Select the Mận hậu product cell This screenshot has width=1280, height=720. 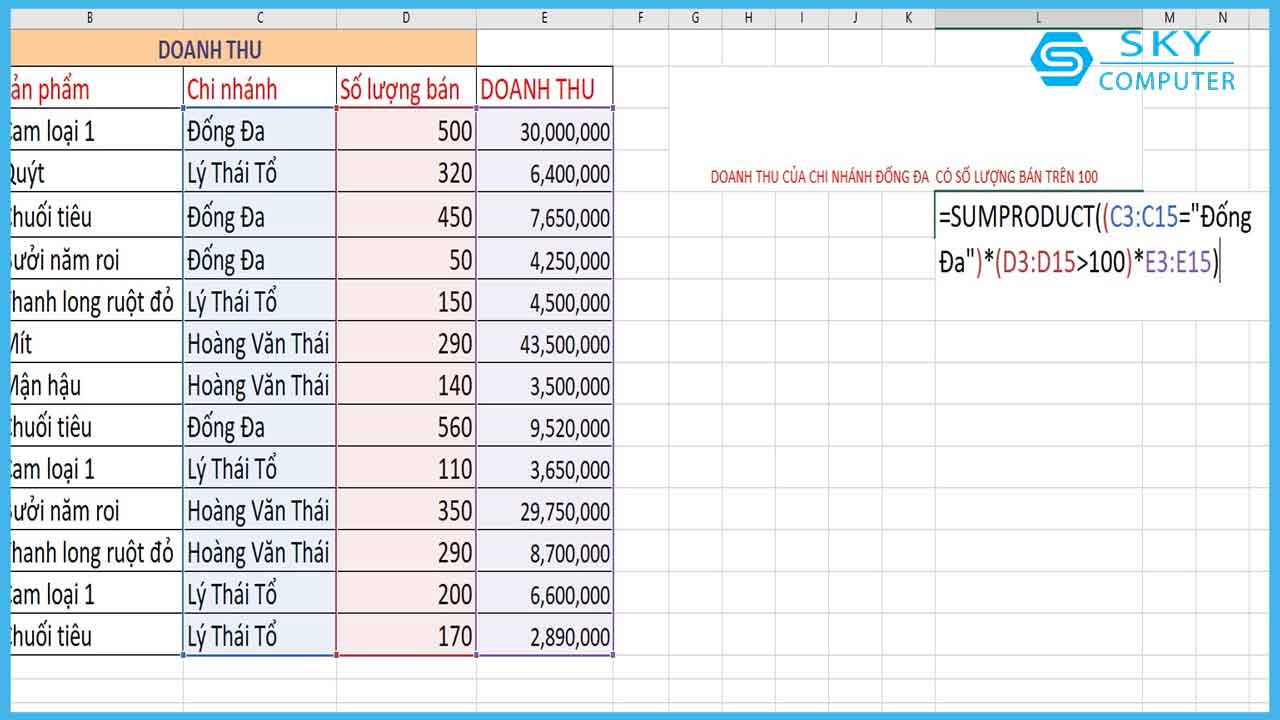click(96, 384)
